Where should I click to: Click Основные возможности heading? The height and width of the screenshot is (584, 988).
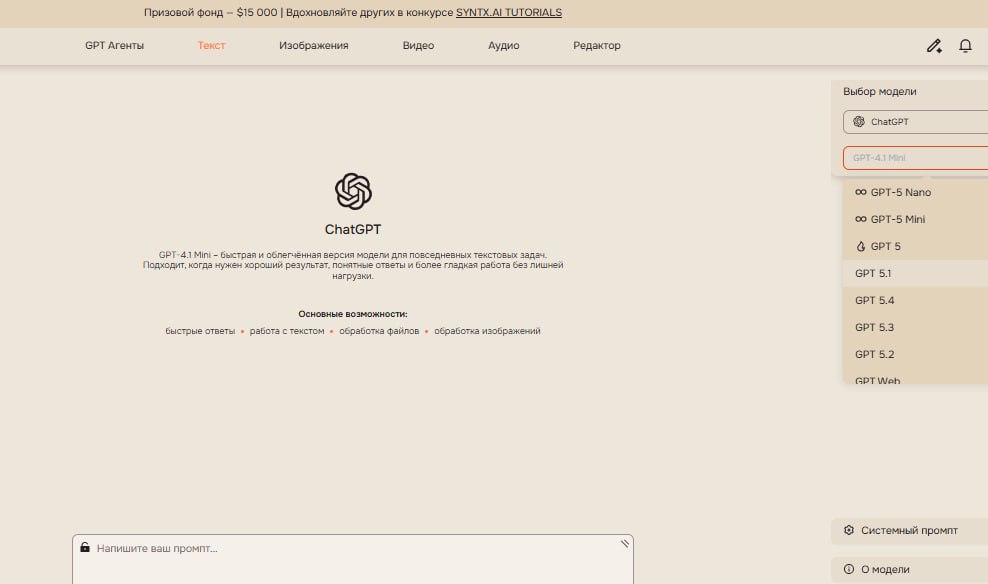tap(353, 314)
